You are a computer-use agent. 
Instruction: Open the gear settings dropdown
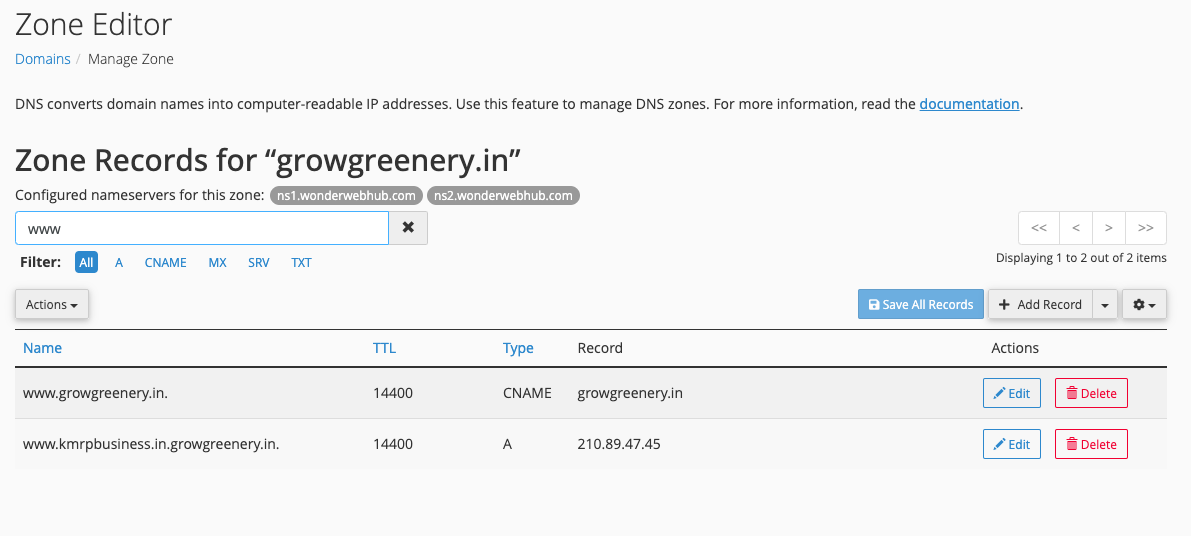point(1145,305)
